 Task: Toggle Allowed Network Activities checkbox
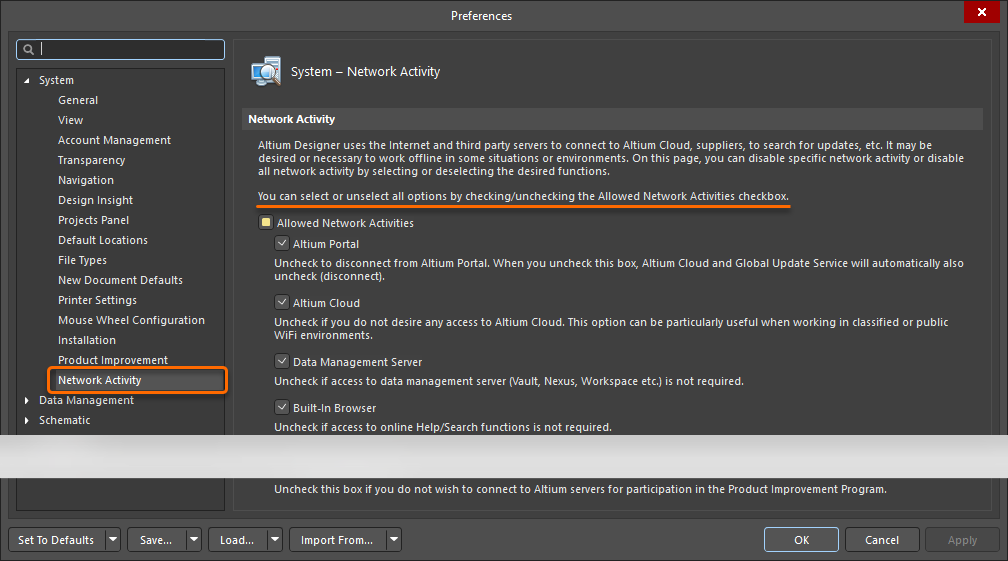266,222
